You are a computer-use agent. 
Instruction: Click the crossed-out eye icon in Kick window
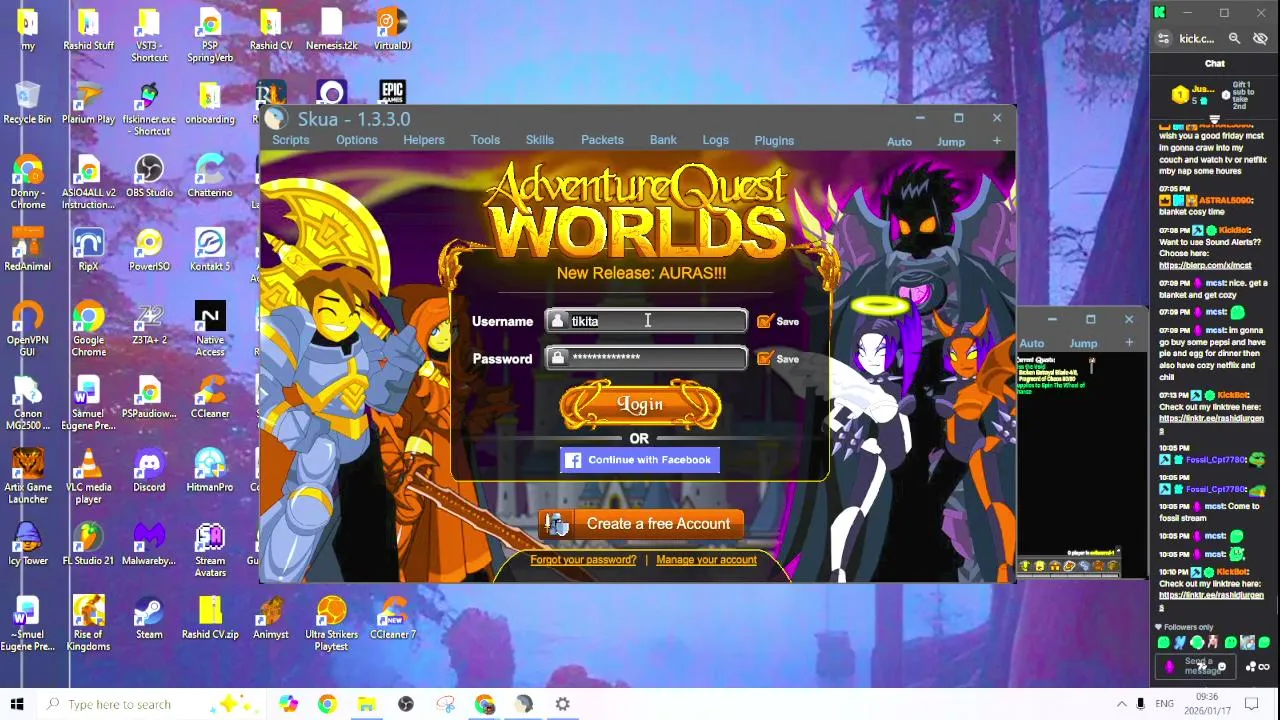1260,39
